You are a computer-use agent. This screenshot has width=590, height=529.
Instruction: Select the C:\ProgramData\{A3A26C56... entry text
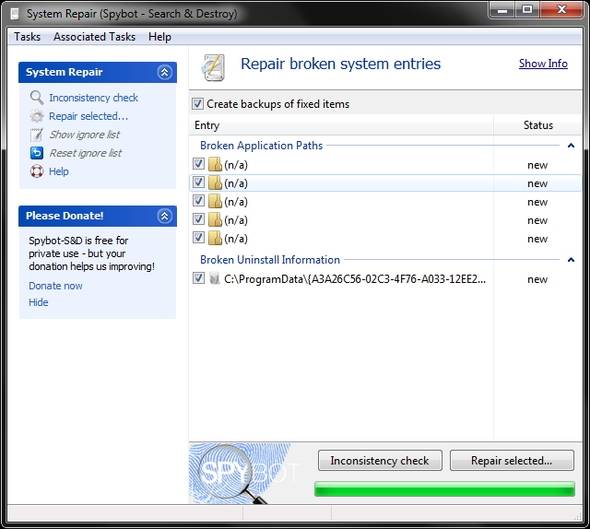355,279
